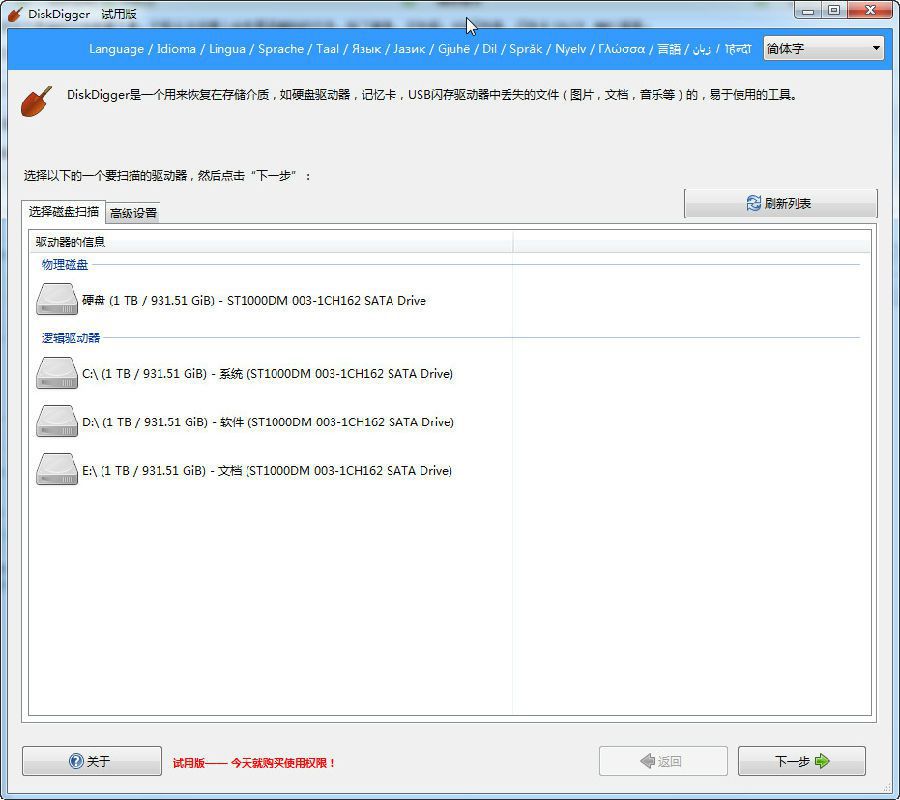
Task: Select the D:\ 软件 logical drive text
Action: 267,422
